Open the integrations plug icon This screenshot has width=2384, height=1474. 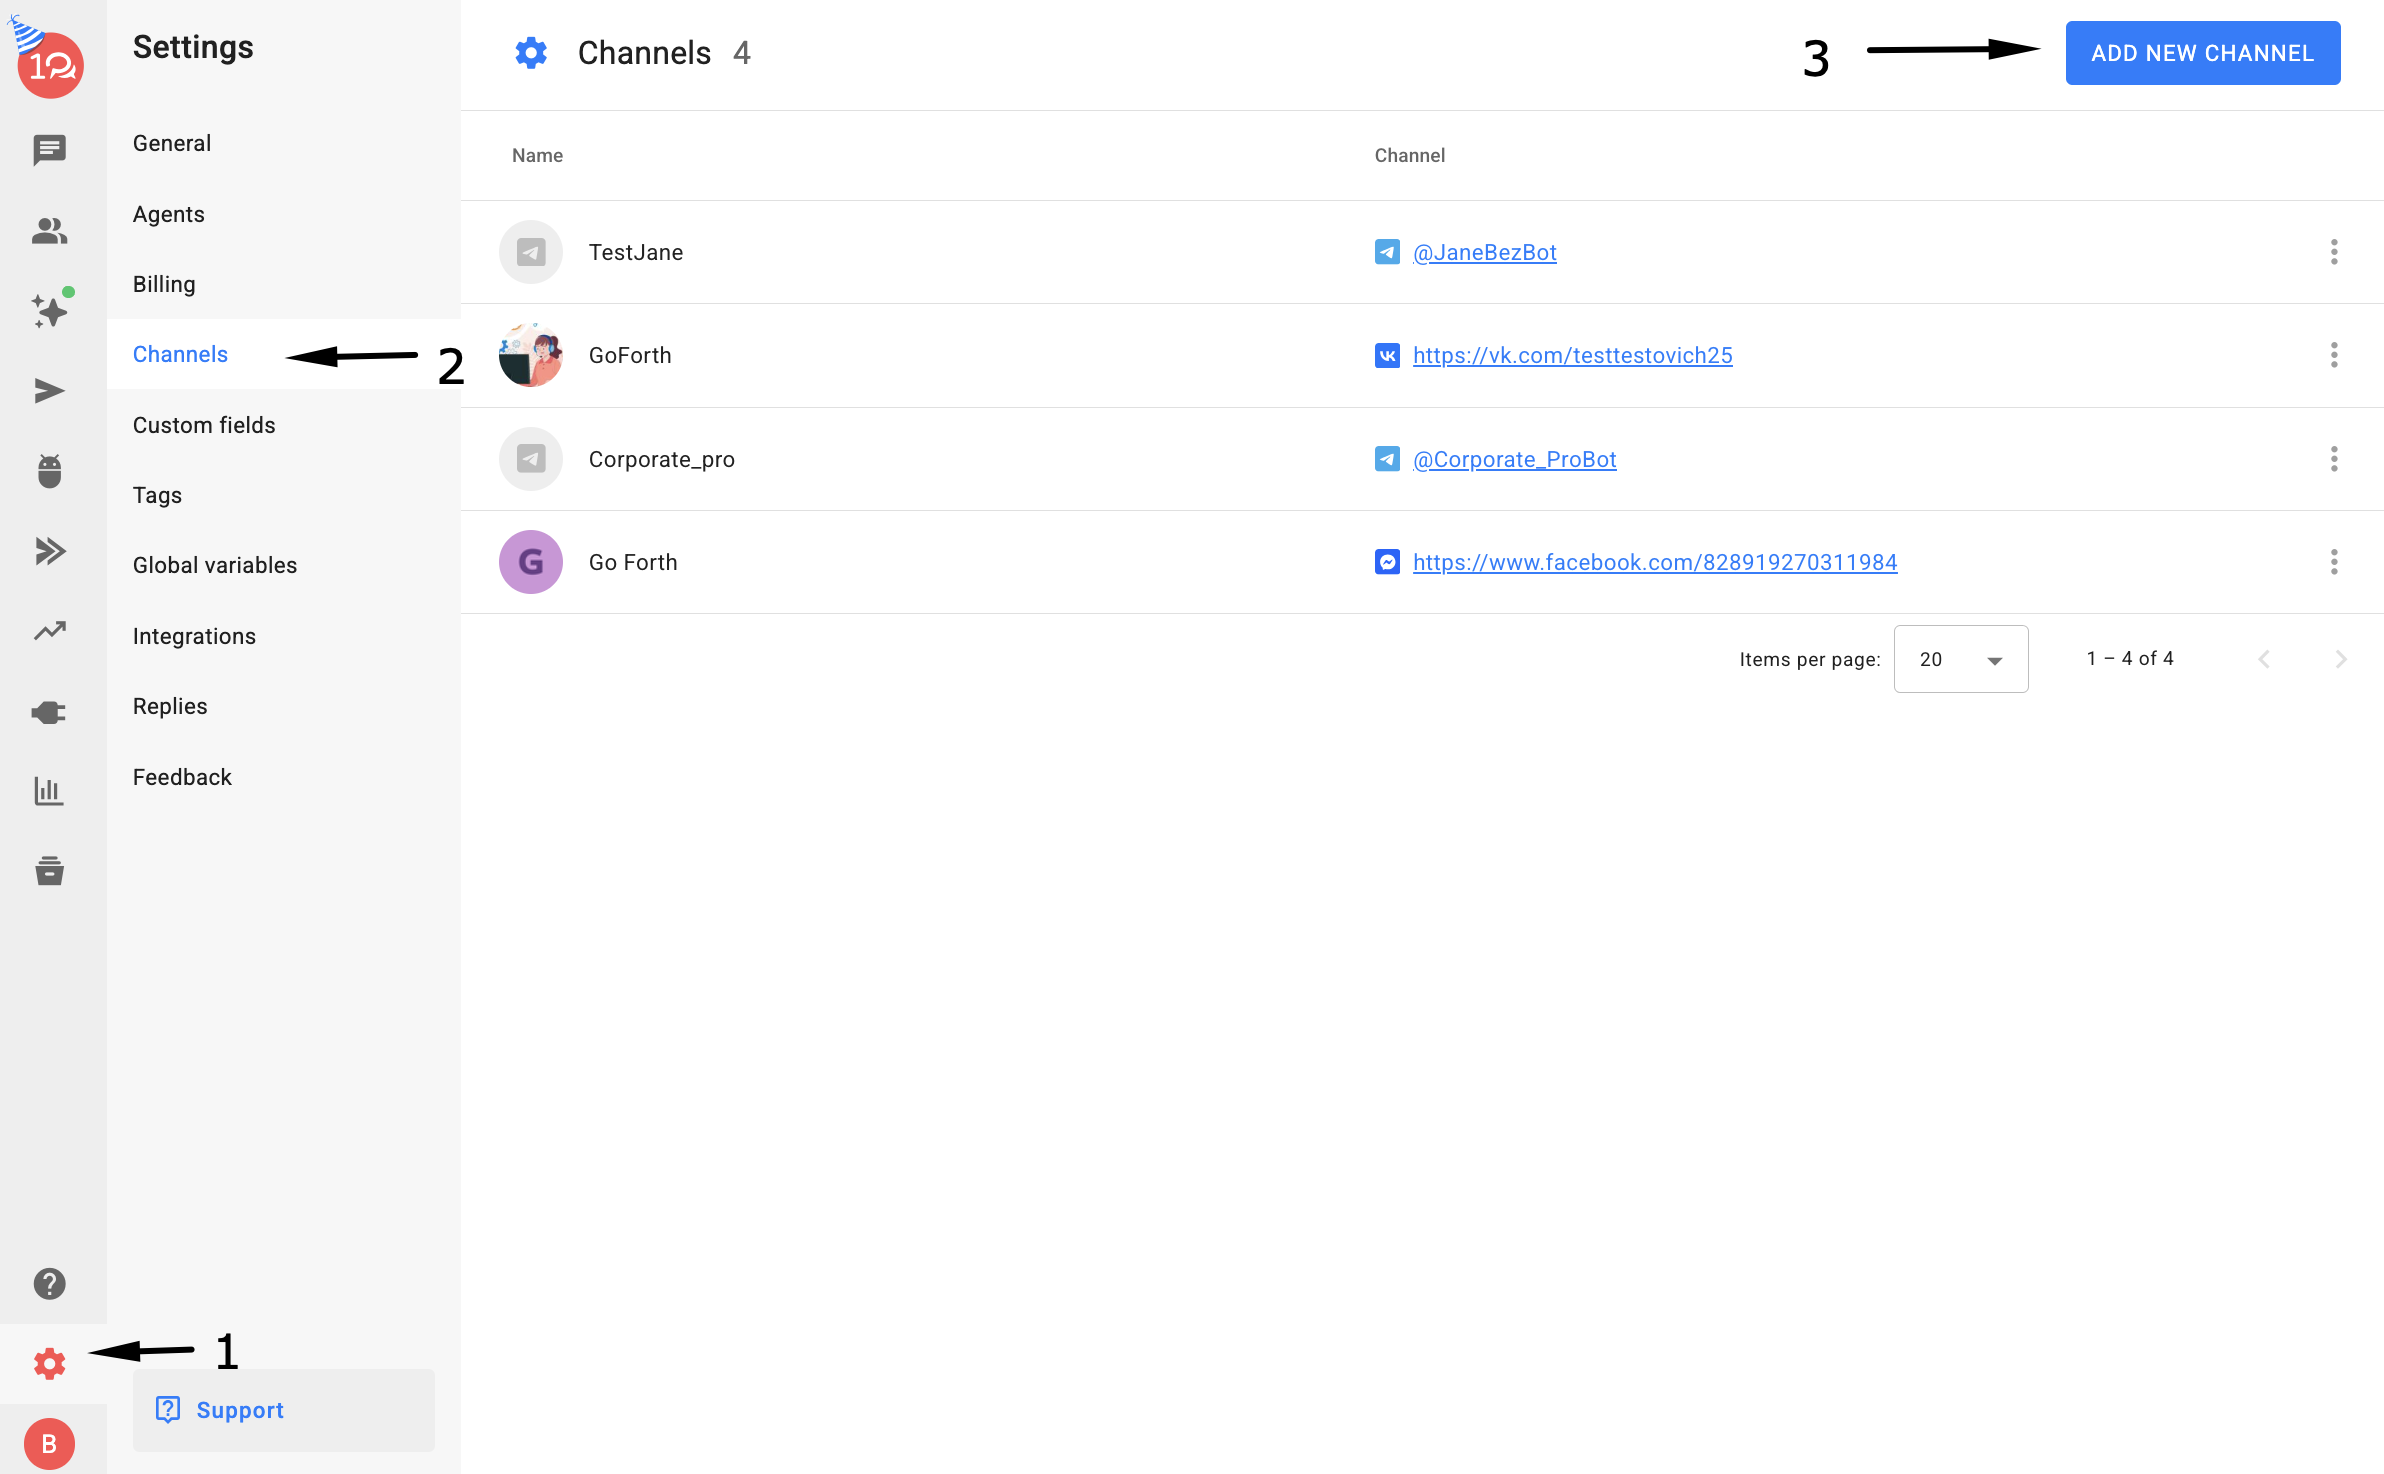click(x=49, y=712)
